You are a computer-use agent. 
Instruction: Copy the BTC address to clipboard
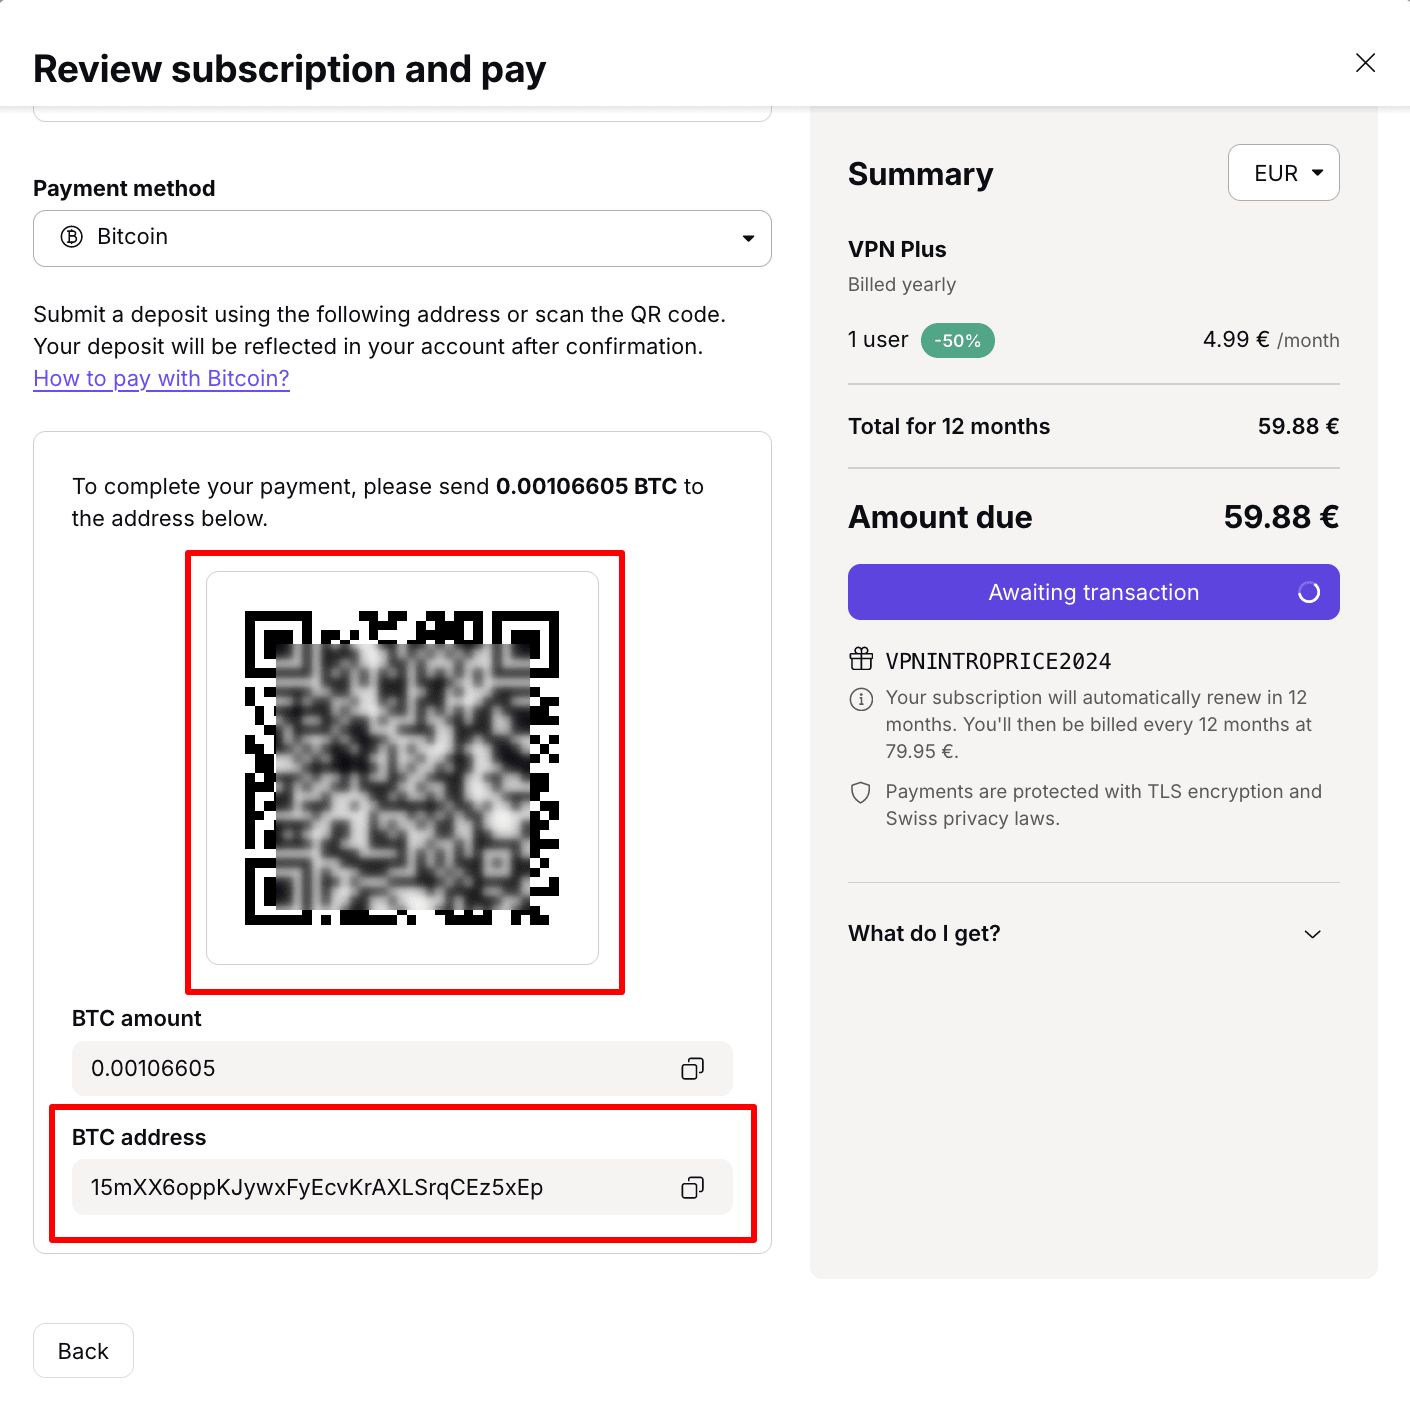coord(692,1188)
